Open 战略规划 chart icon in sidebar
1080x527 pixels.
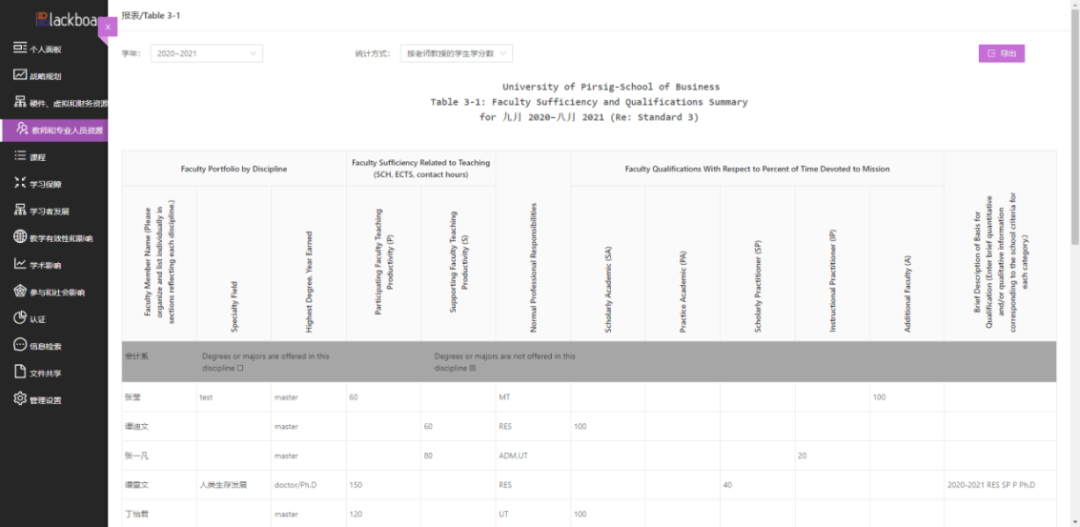click(x=20, y=76)
